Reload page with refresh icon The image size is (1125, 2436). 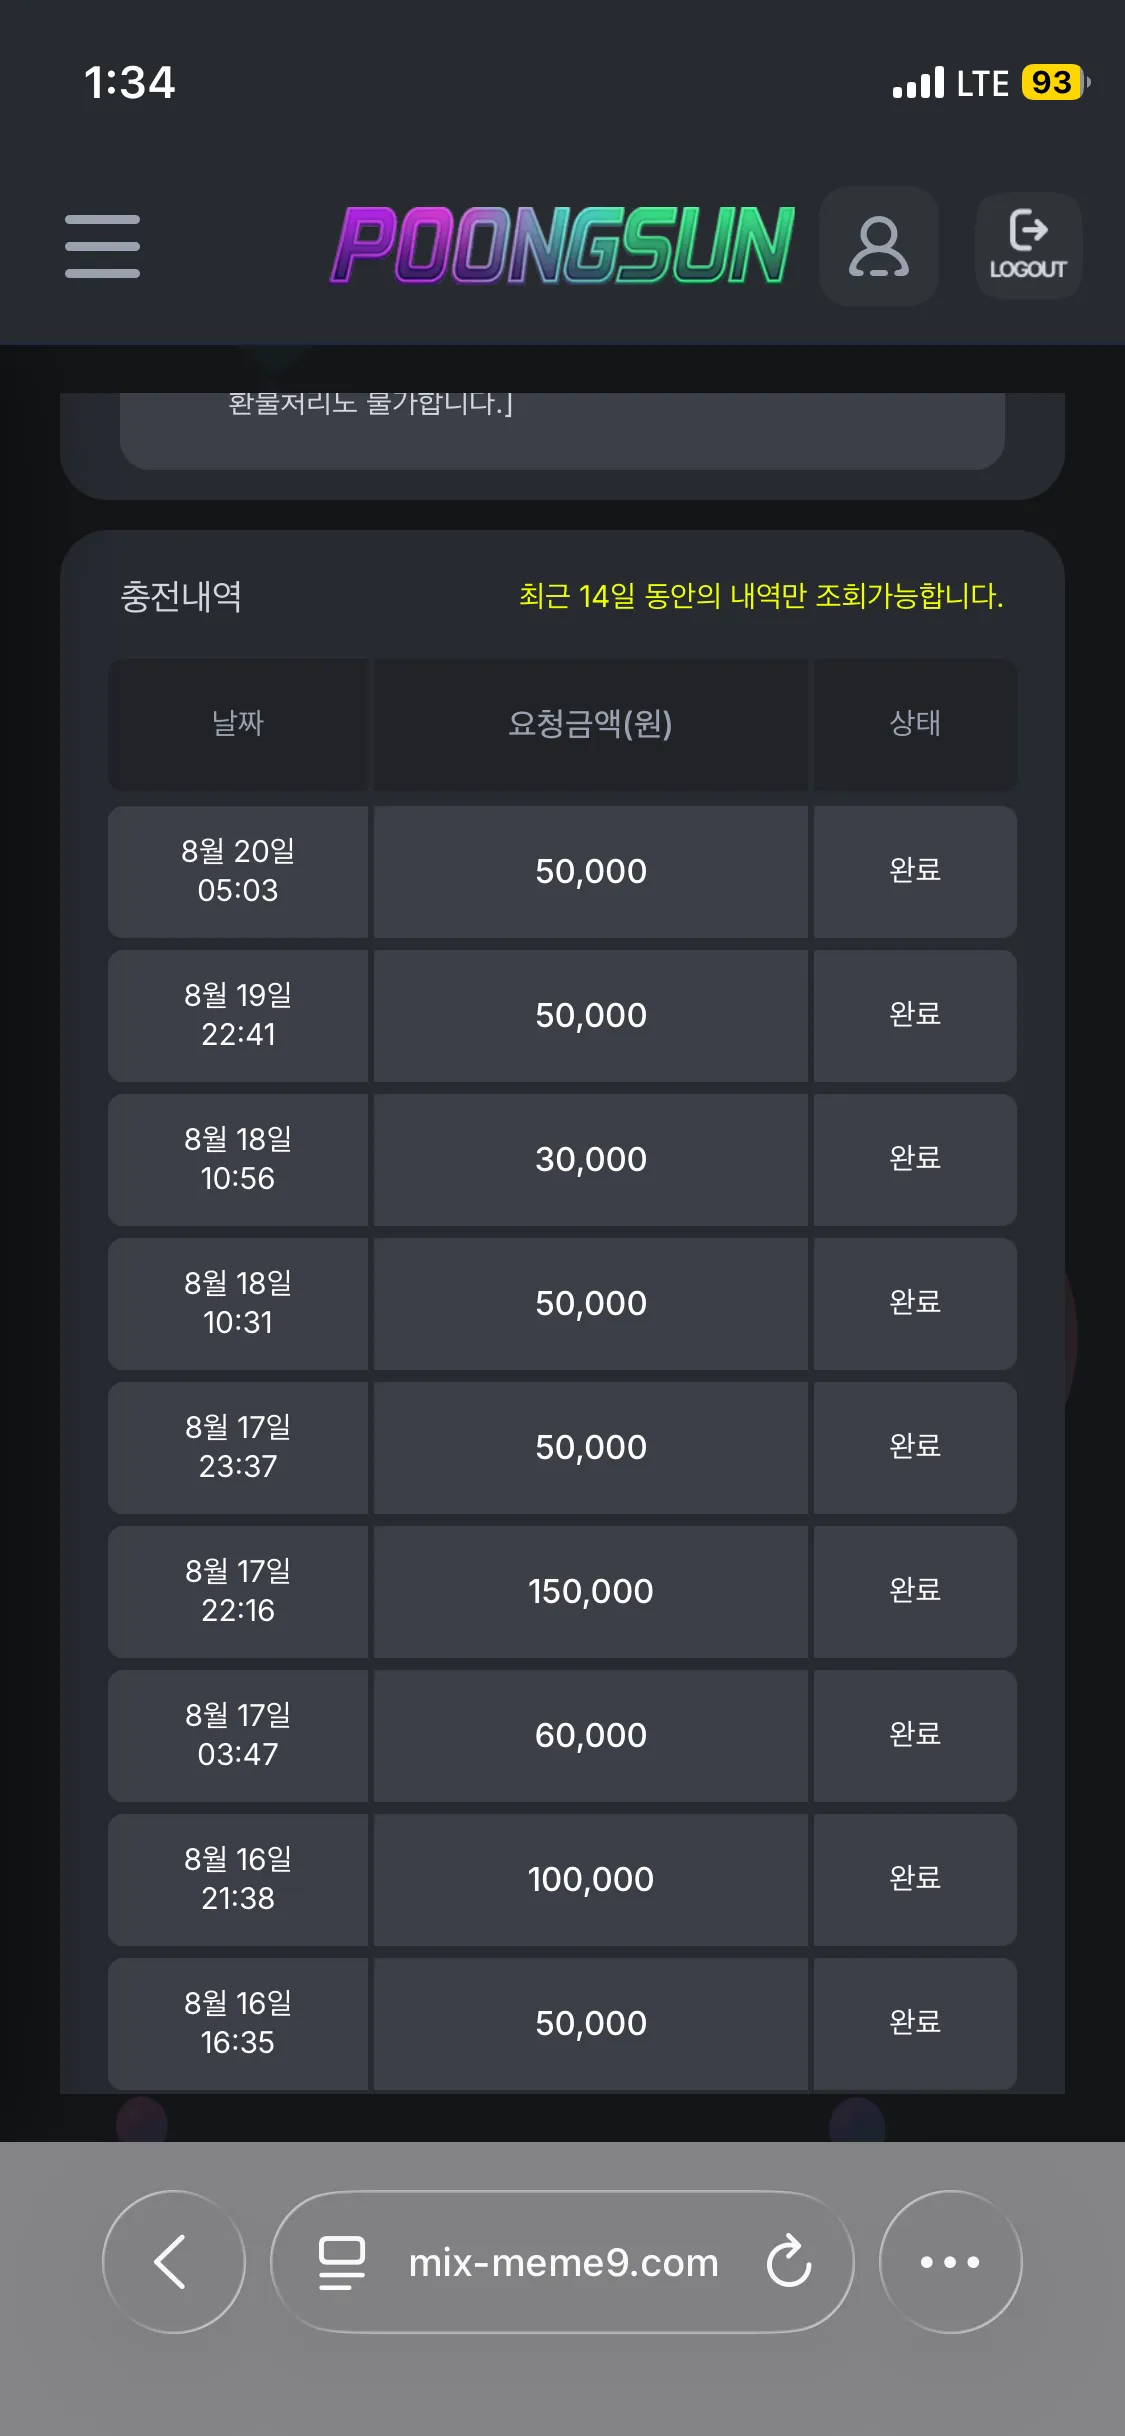pos(789,2262)
